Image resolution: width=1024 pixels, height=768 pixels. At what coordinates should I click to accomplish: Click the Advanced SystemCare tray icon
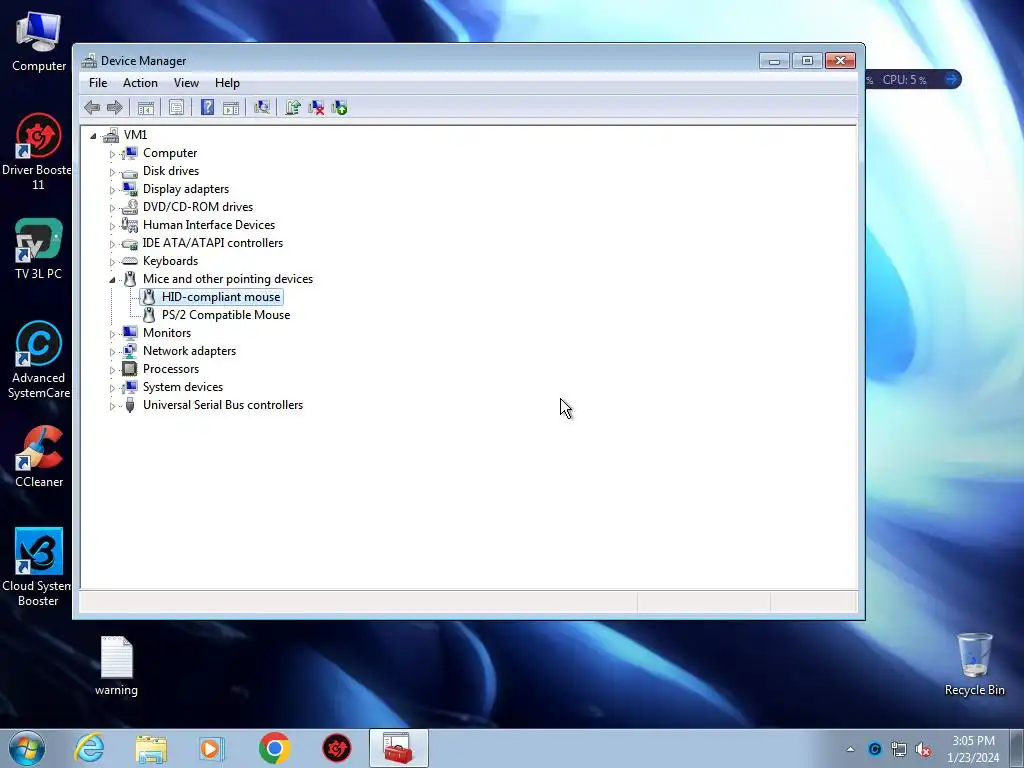(875, 750)
